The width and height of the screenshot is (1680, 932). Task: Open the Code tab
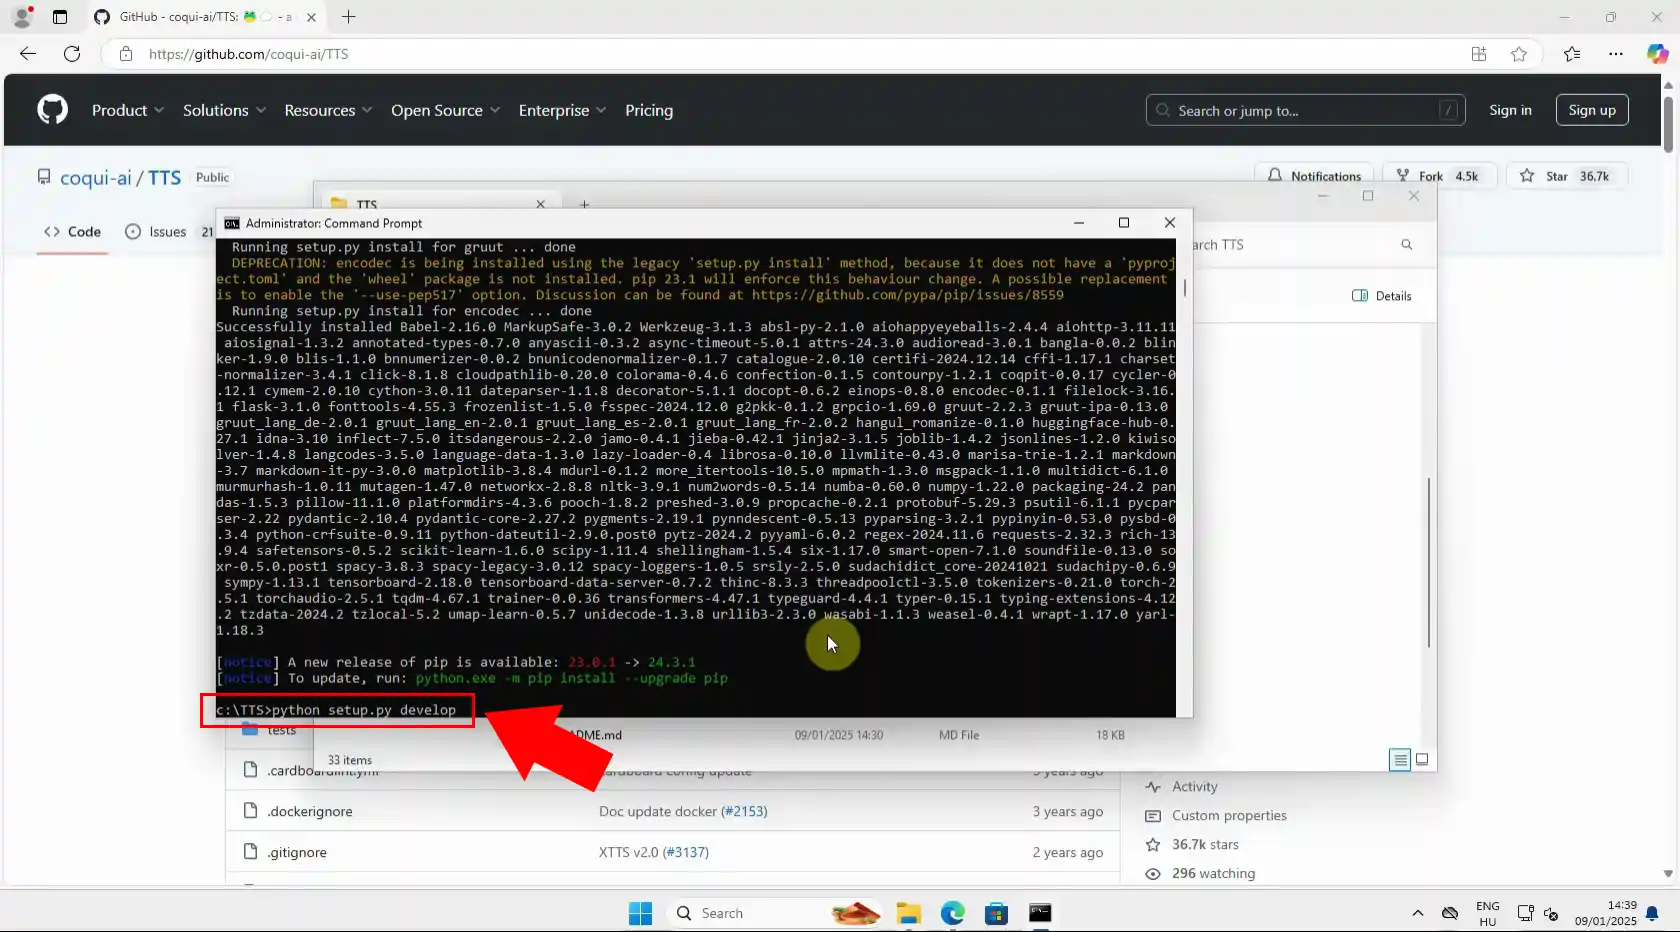point(72,231)
